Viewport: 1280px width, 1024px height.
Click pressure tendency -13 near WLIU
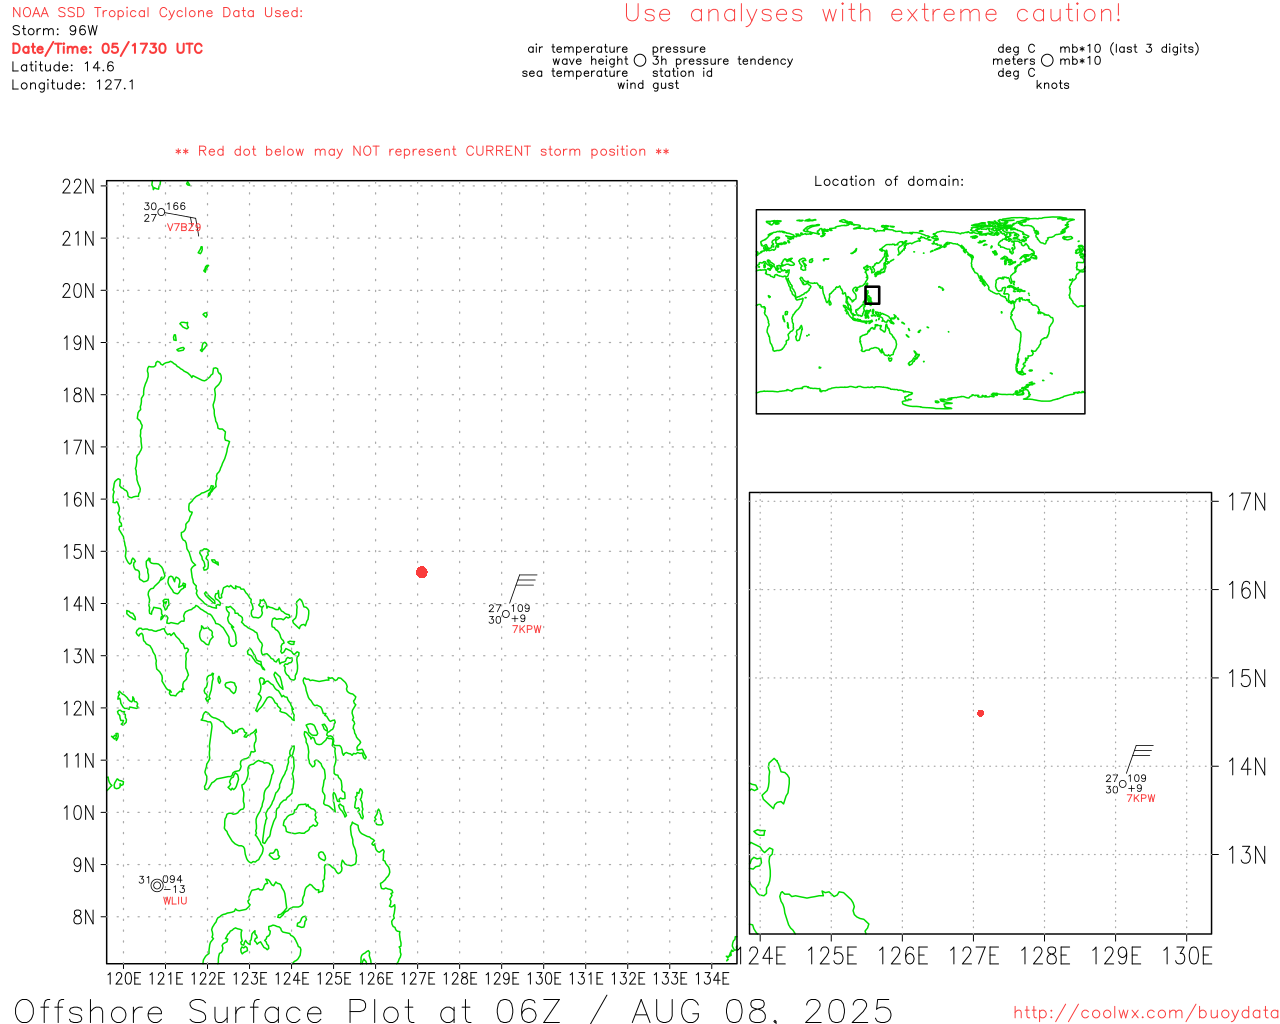tap(174, 890)
